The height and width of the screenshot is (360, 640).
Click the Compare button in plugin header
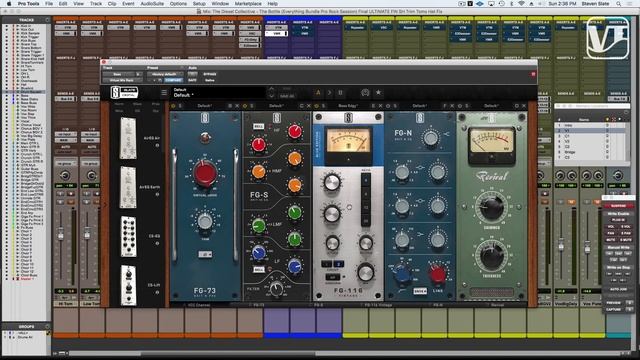click(x=173, y=80)
